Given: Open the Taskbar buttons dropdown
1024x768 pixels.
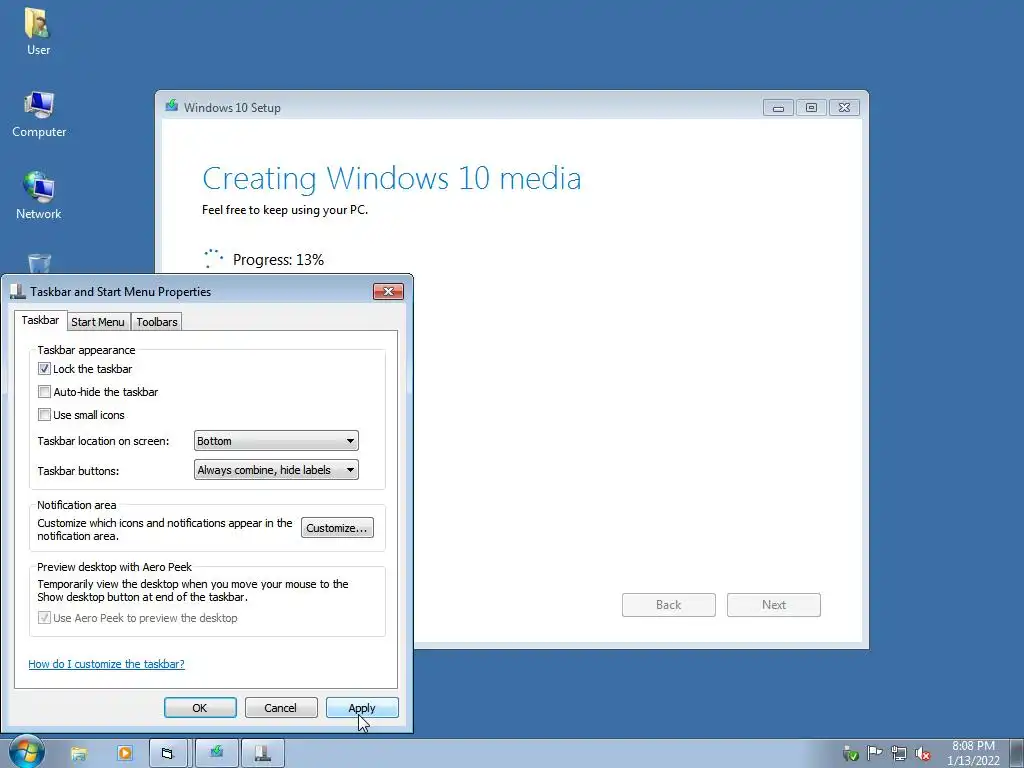Looking at the screenshot, I should [x=276, y=470].
